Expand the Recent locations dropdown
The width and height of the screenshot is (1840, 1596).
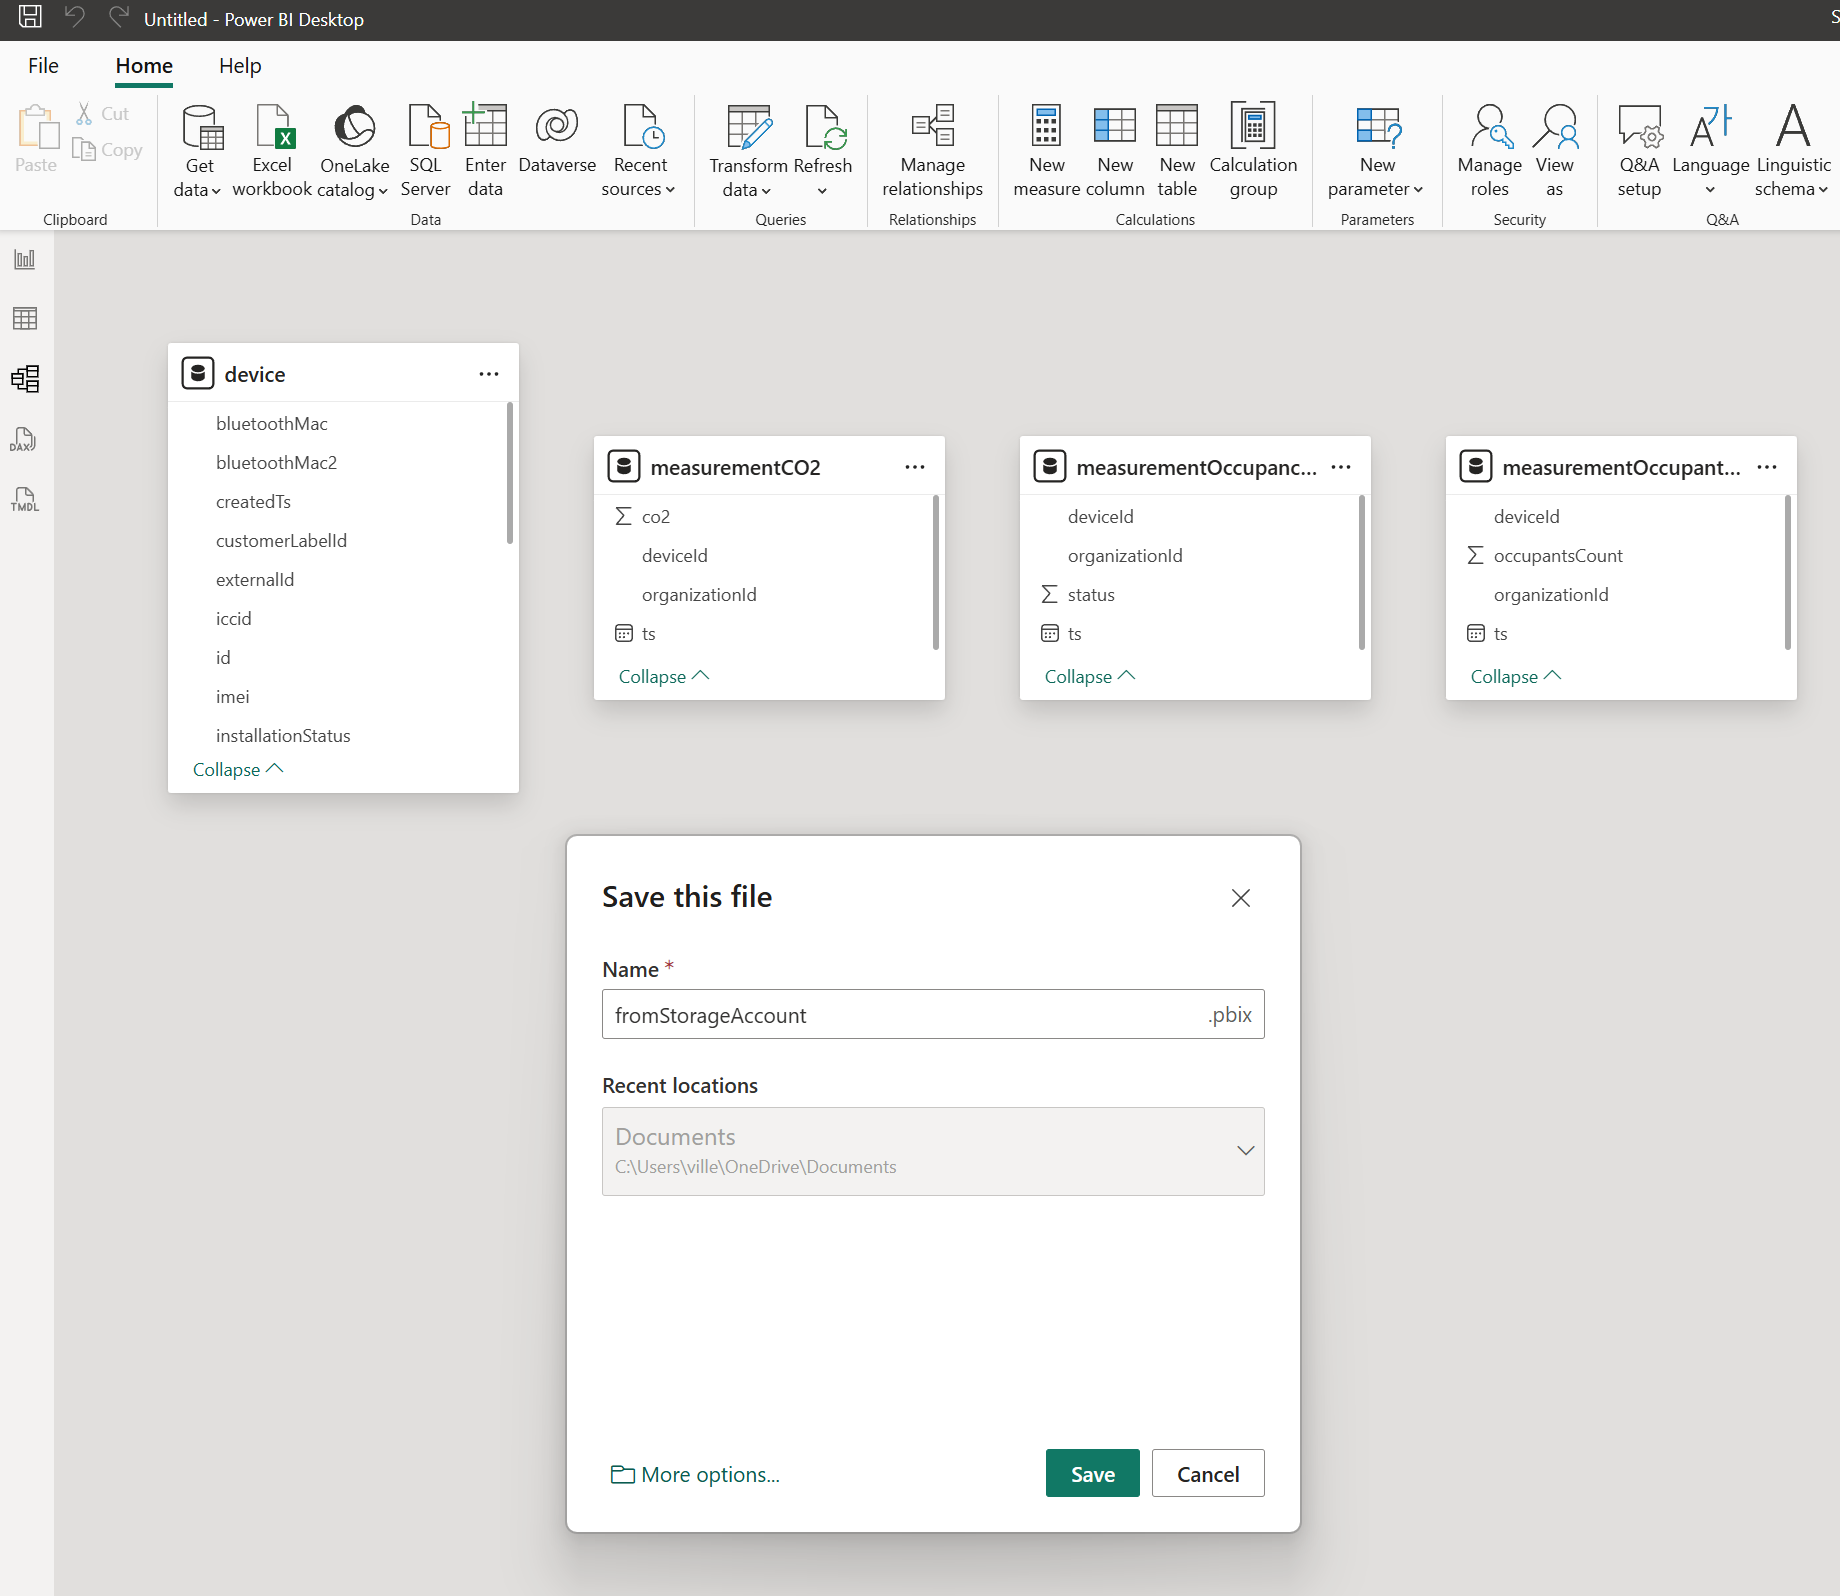tap(1245, 1151)
